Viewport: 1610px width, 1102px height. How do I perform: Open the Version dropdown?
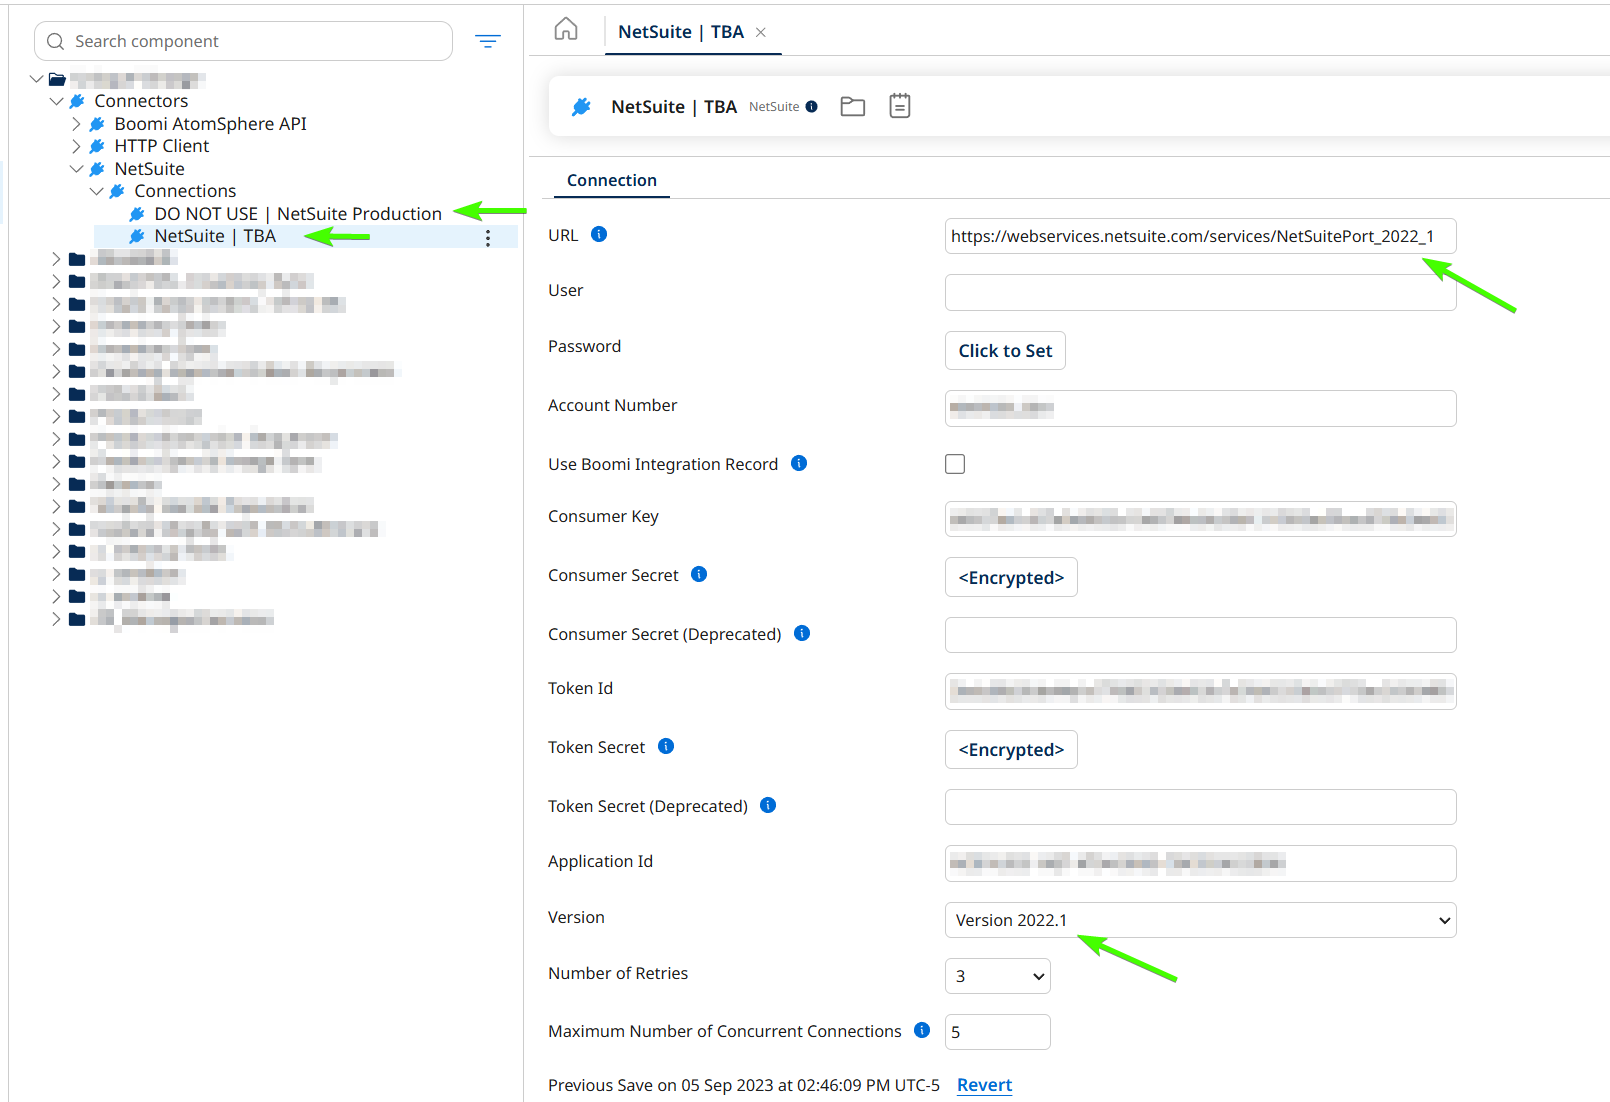coord(1199,920)
